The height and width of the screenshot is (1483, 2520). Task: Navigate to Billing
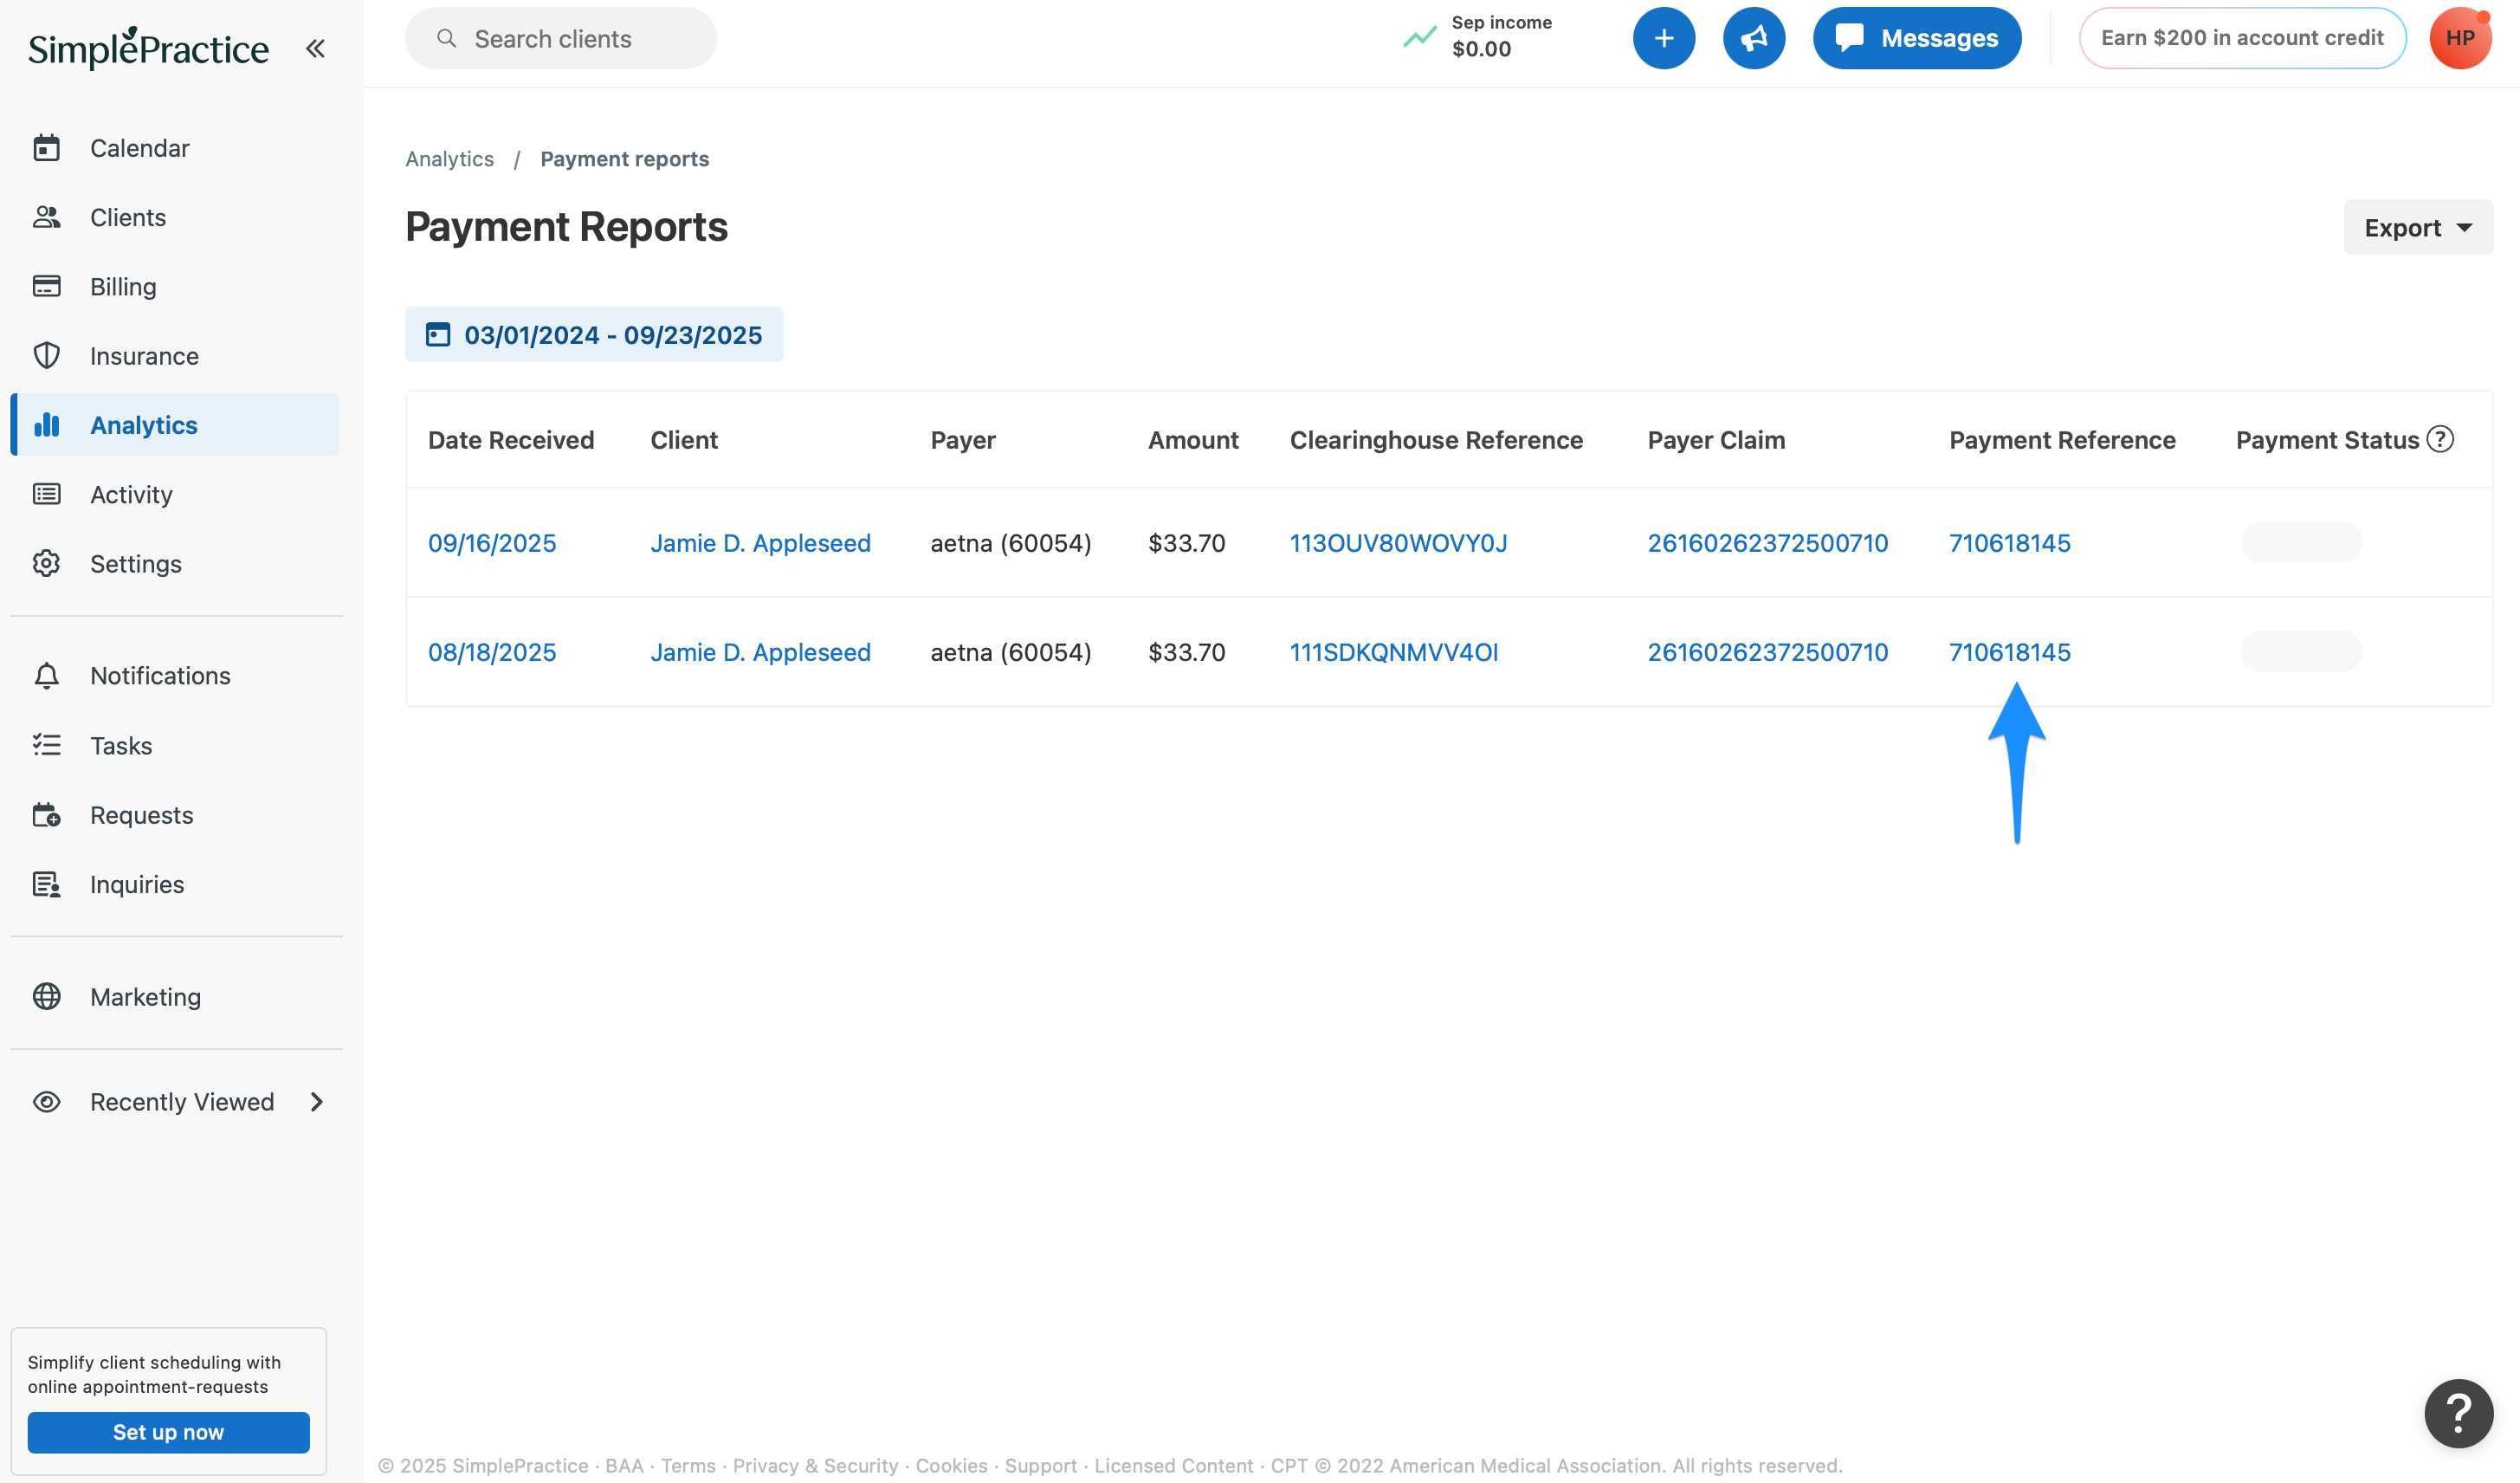pos(122,286)
